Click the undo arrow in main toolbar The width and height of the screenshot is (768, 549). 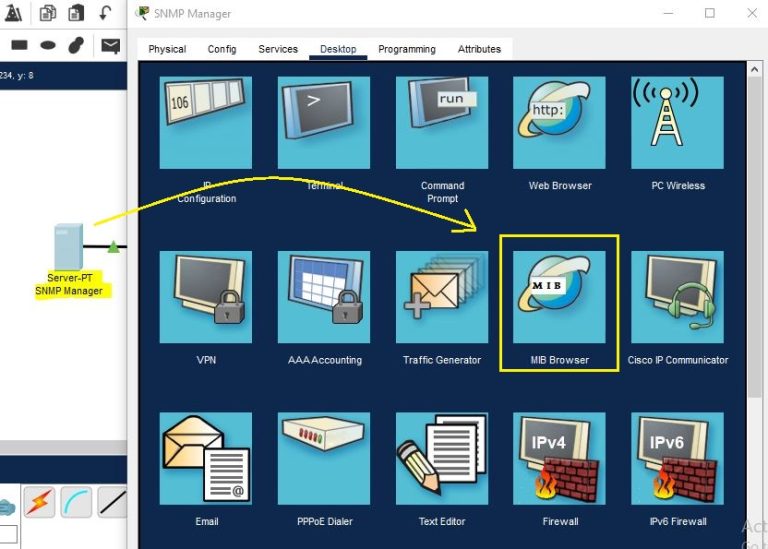click(x=105, y=13)
